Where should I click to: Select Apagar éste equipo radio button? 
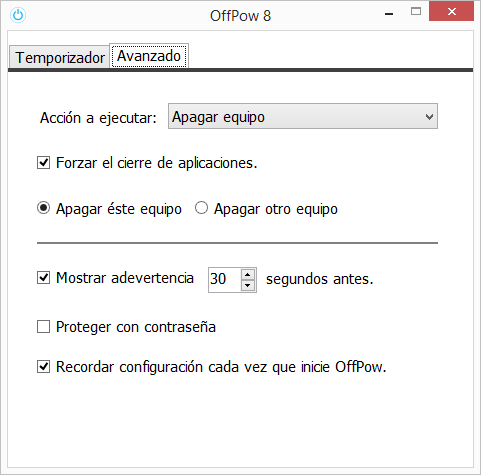tap(43, 208)
